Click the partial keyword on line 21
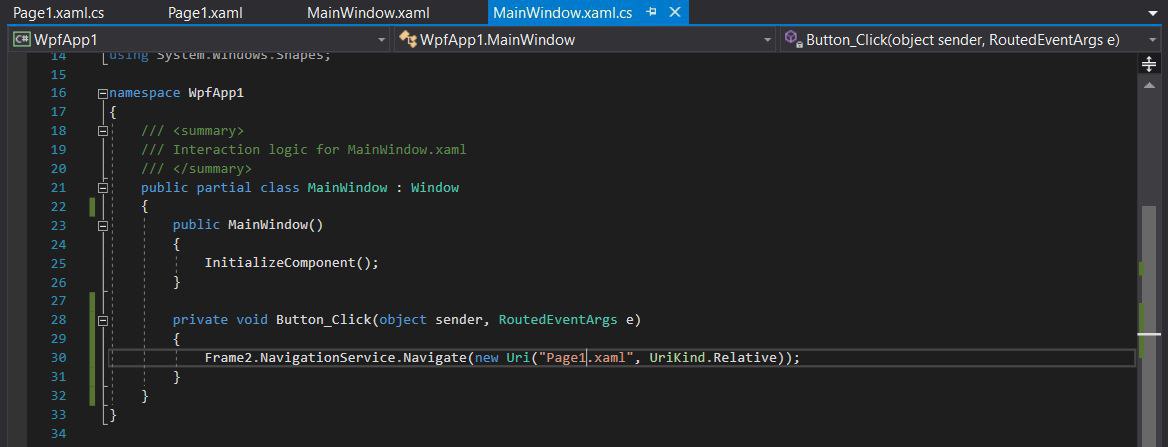 click(x=224, y=188)
